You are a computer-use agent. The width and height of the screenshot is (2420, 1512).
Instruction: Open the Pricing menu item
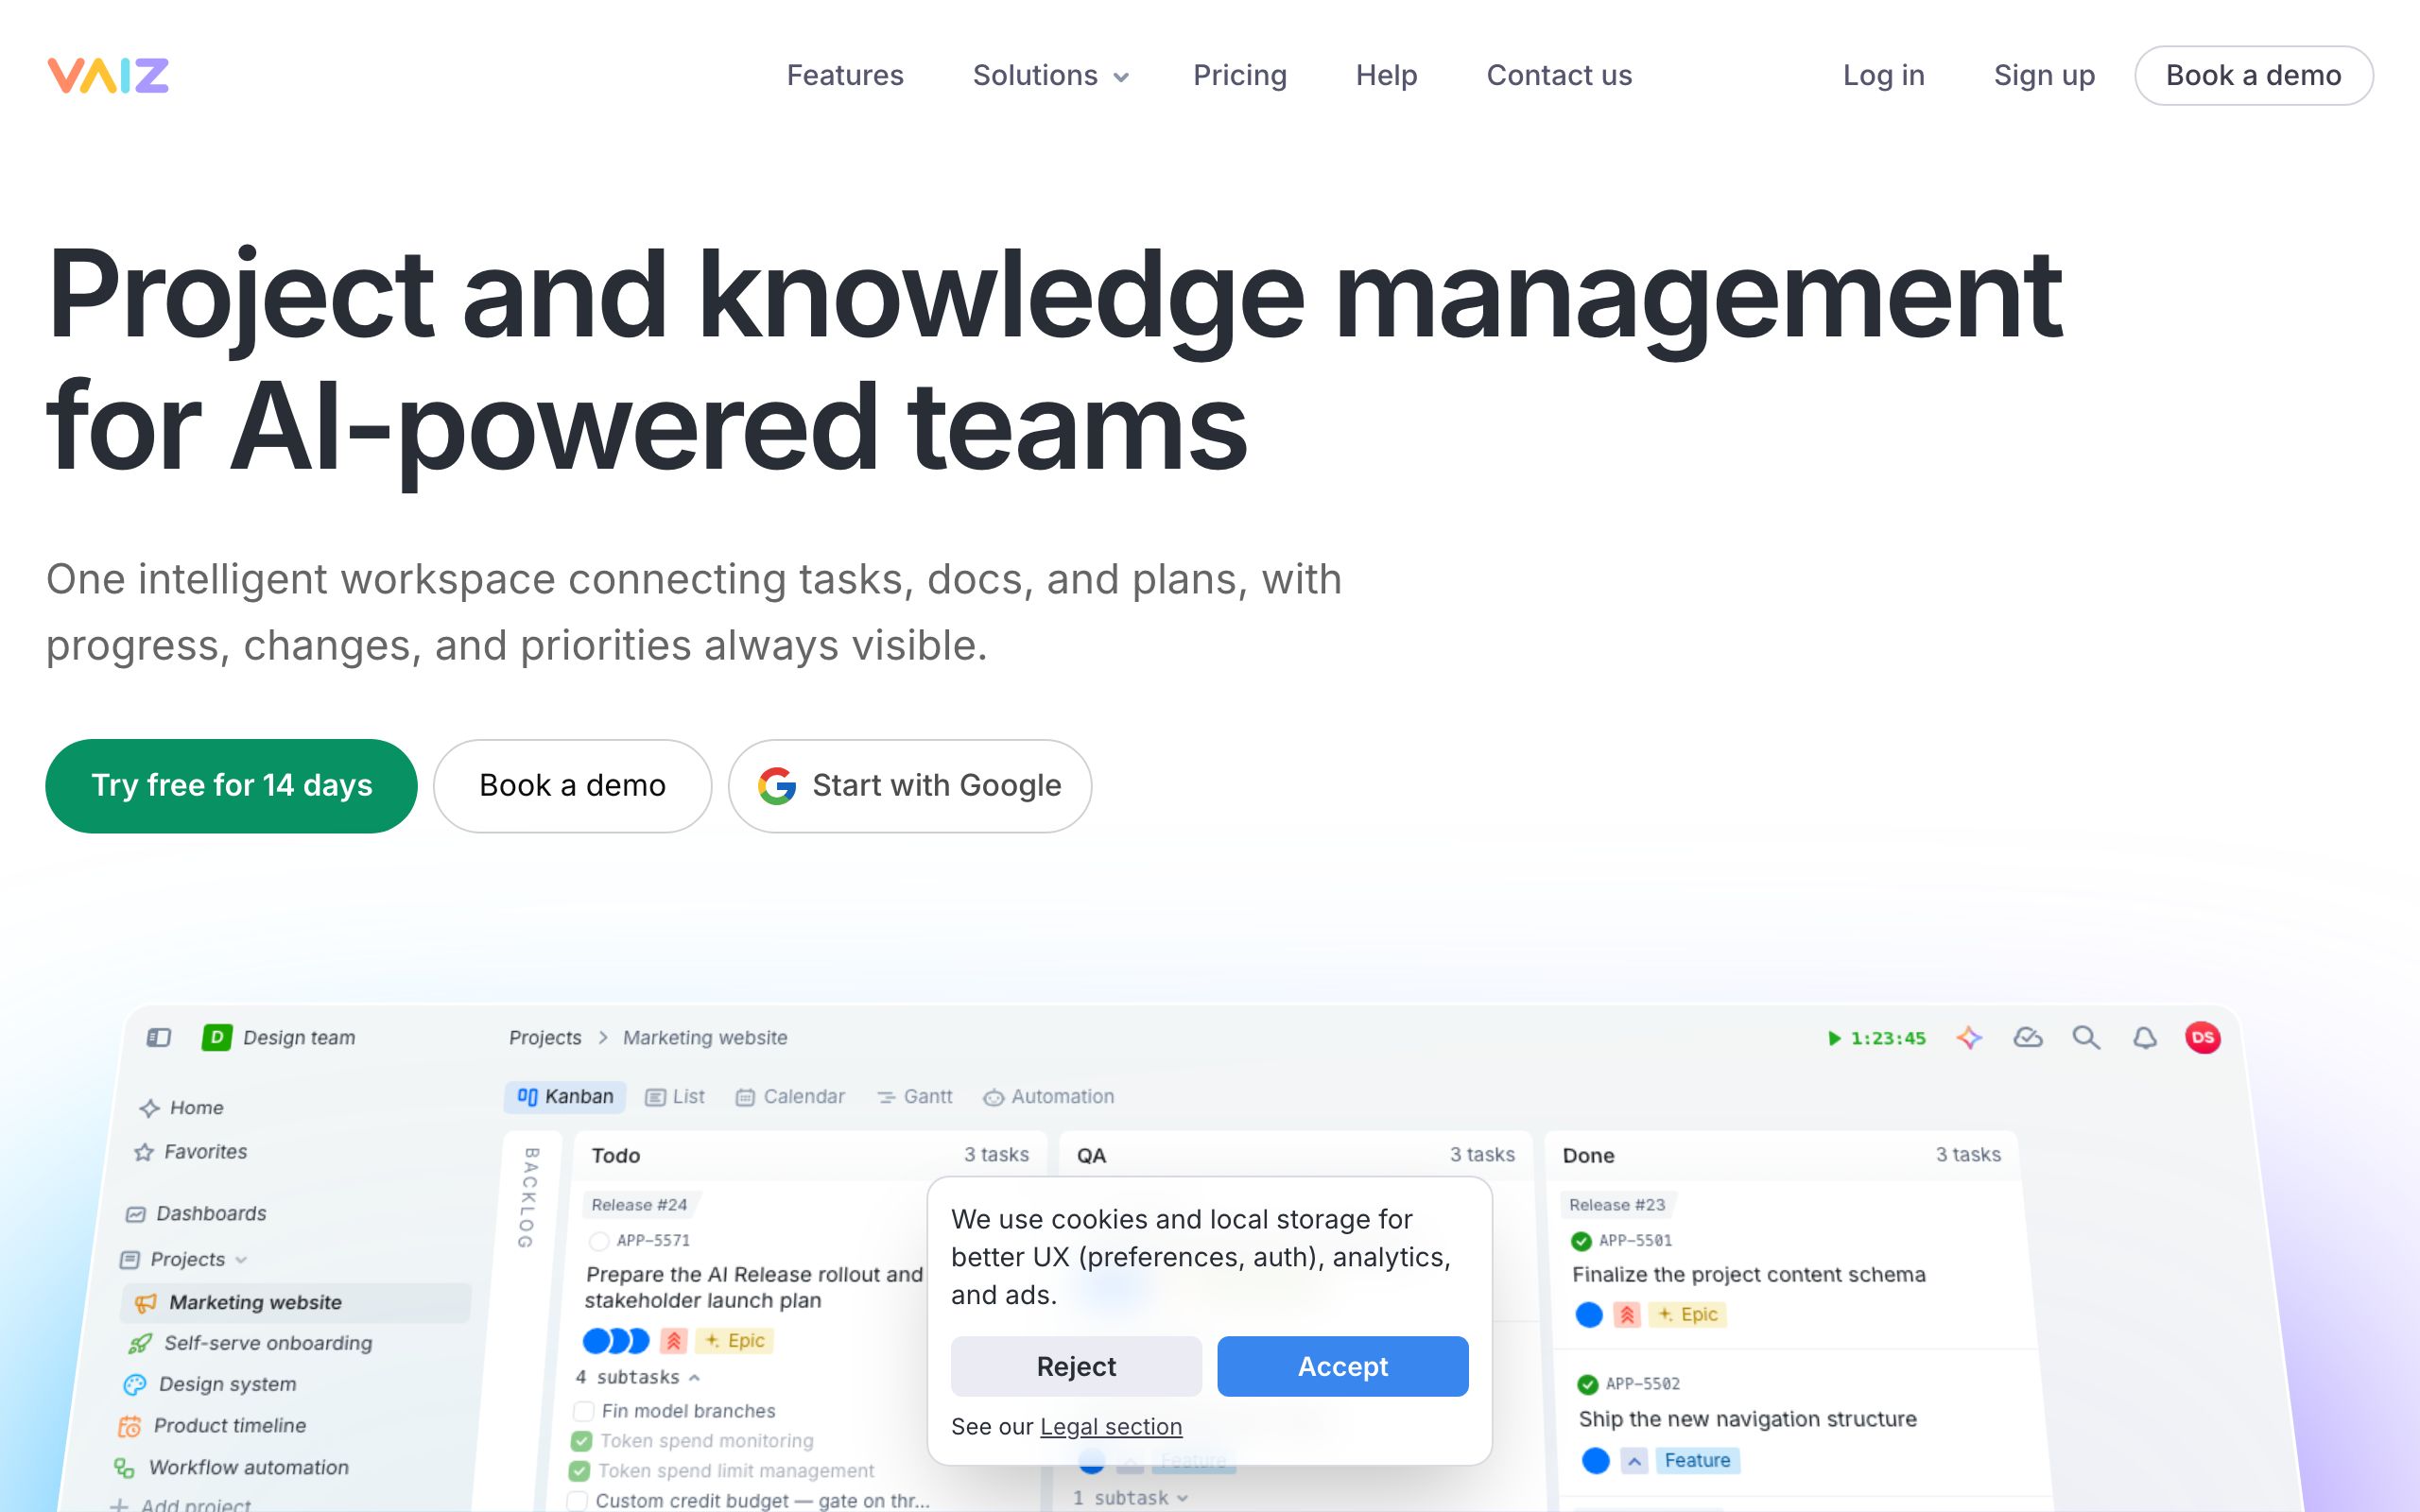click(1240, 75)
